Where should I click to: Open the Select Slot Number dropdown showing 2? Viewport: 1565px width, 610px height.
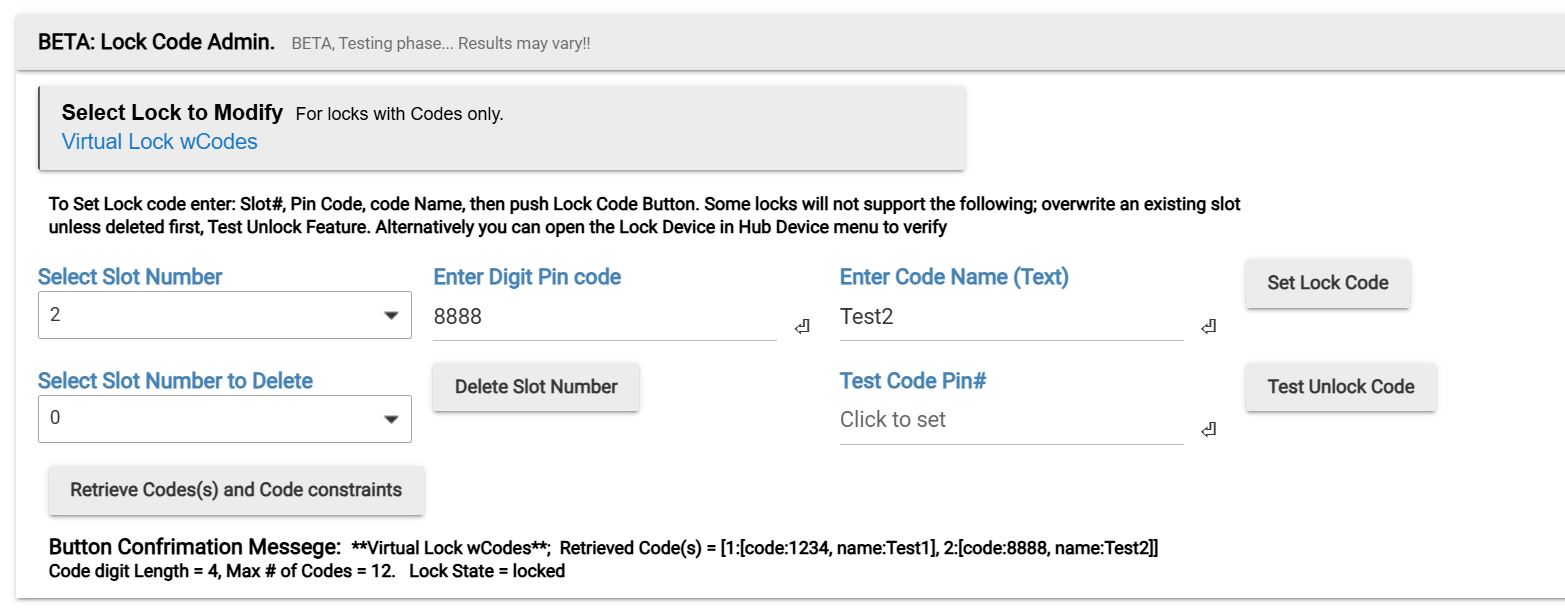pyautogui.click(x=224, y=315)
